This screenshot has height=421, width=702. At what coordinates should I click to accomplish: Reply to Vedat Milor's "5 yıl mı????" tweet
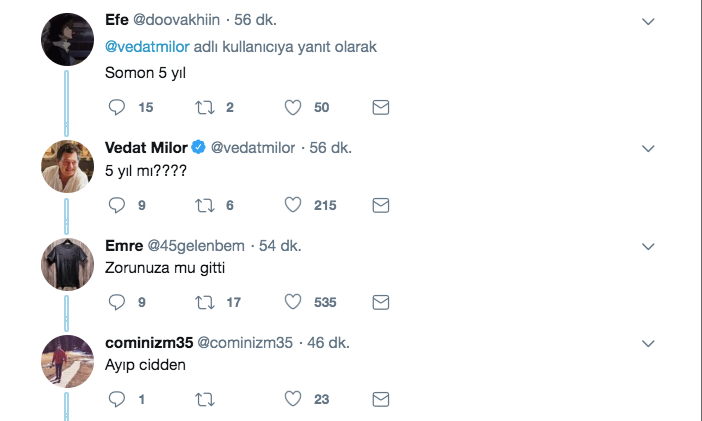click(117, 205)
